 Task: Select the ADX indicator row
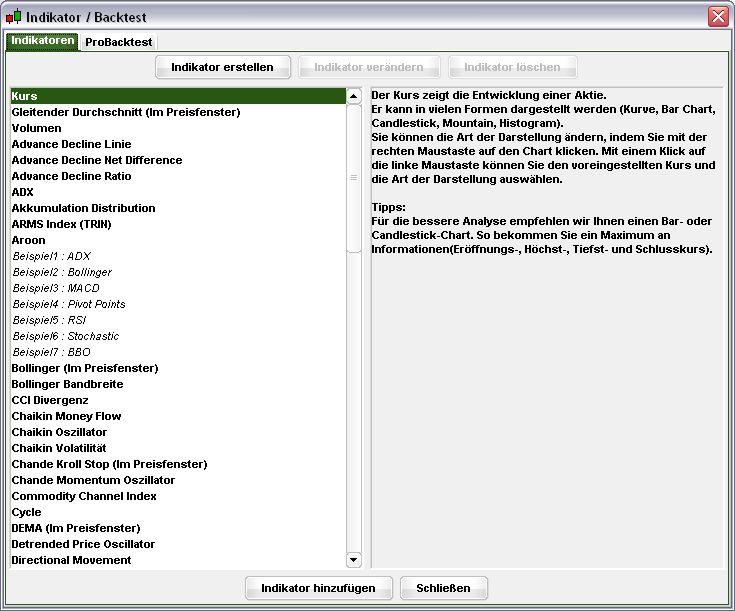click(x=178, y=192)
